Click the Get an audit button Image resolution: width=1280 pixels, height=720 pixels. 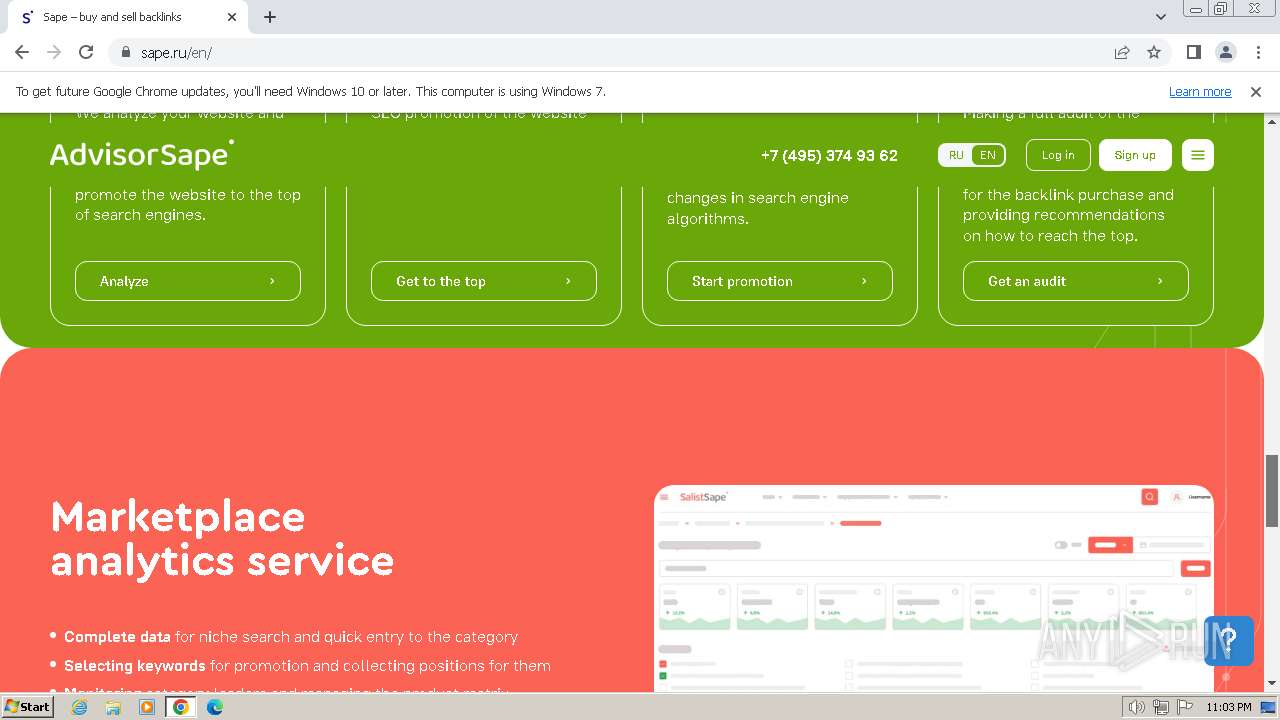[x=1076, y=281]
